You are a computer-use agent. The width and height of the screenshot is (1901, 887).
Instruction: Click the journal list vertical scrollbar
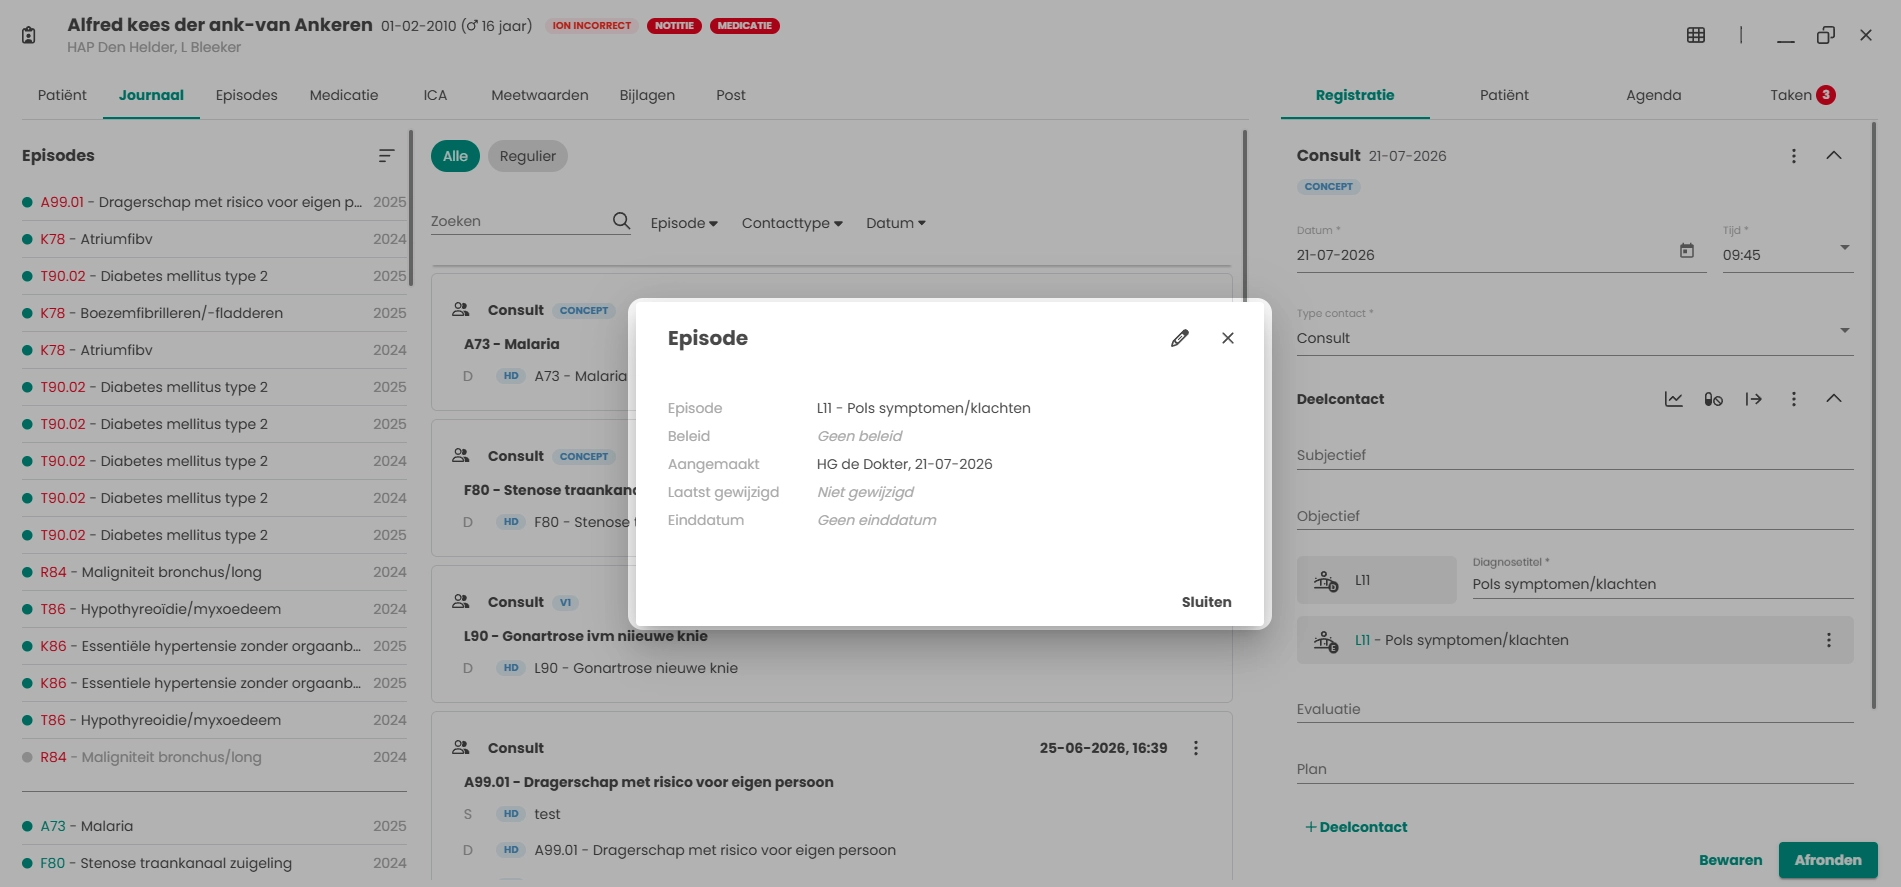(1244, 215)
